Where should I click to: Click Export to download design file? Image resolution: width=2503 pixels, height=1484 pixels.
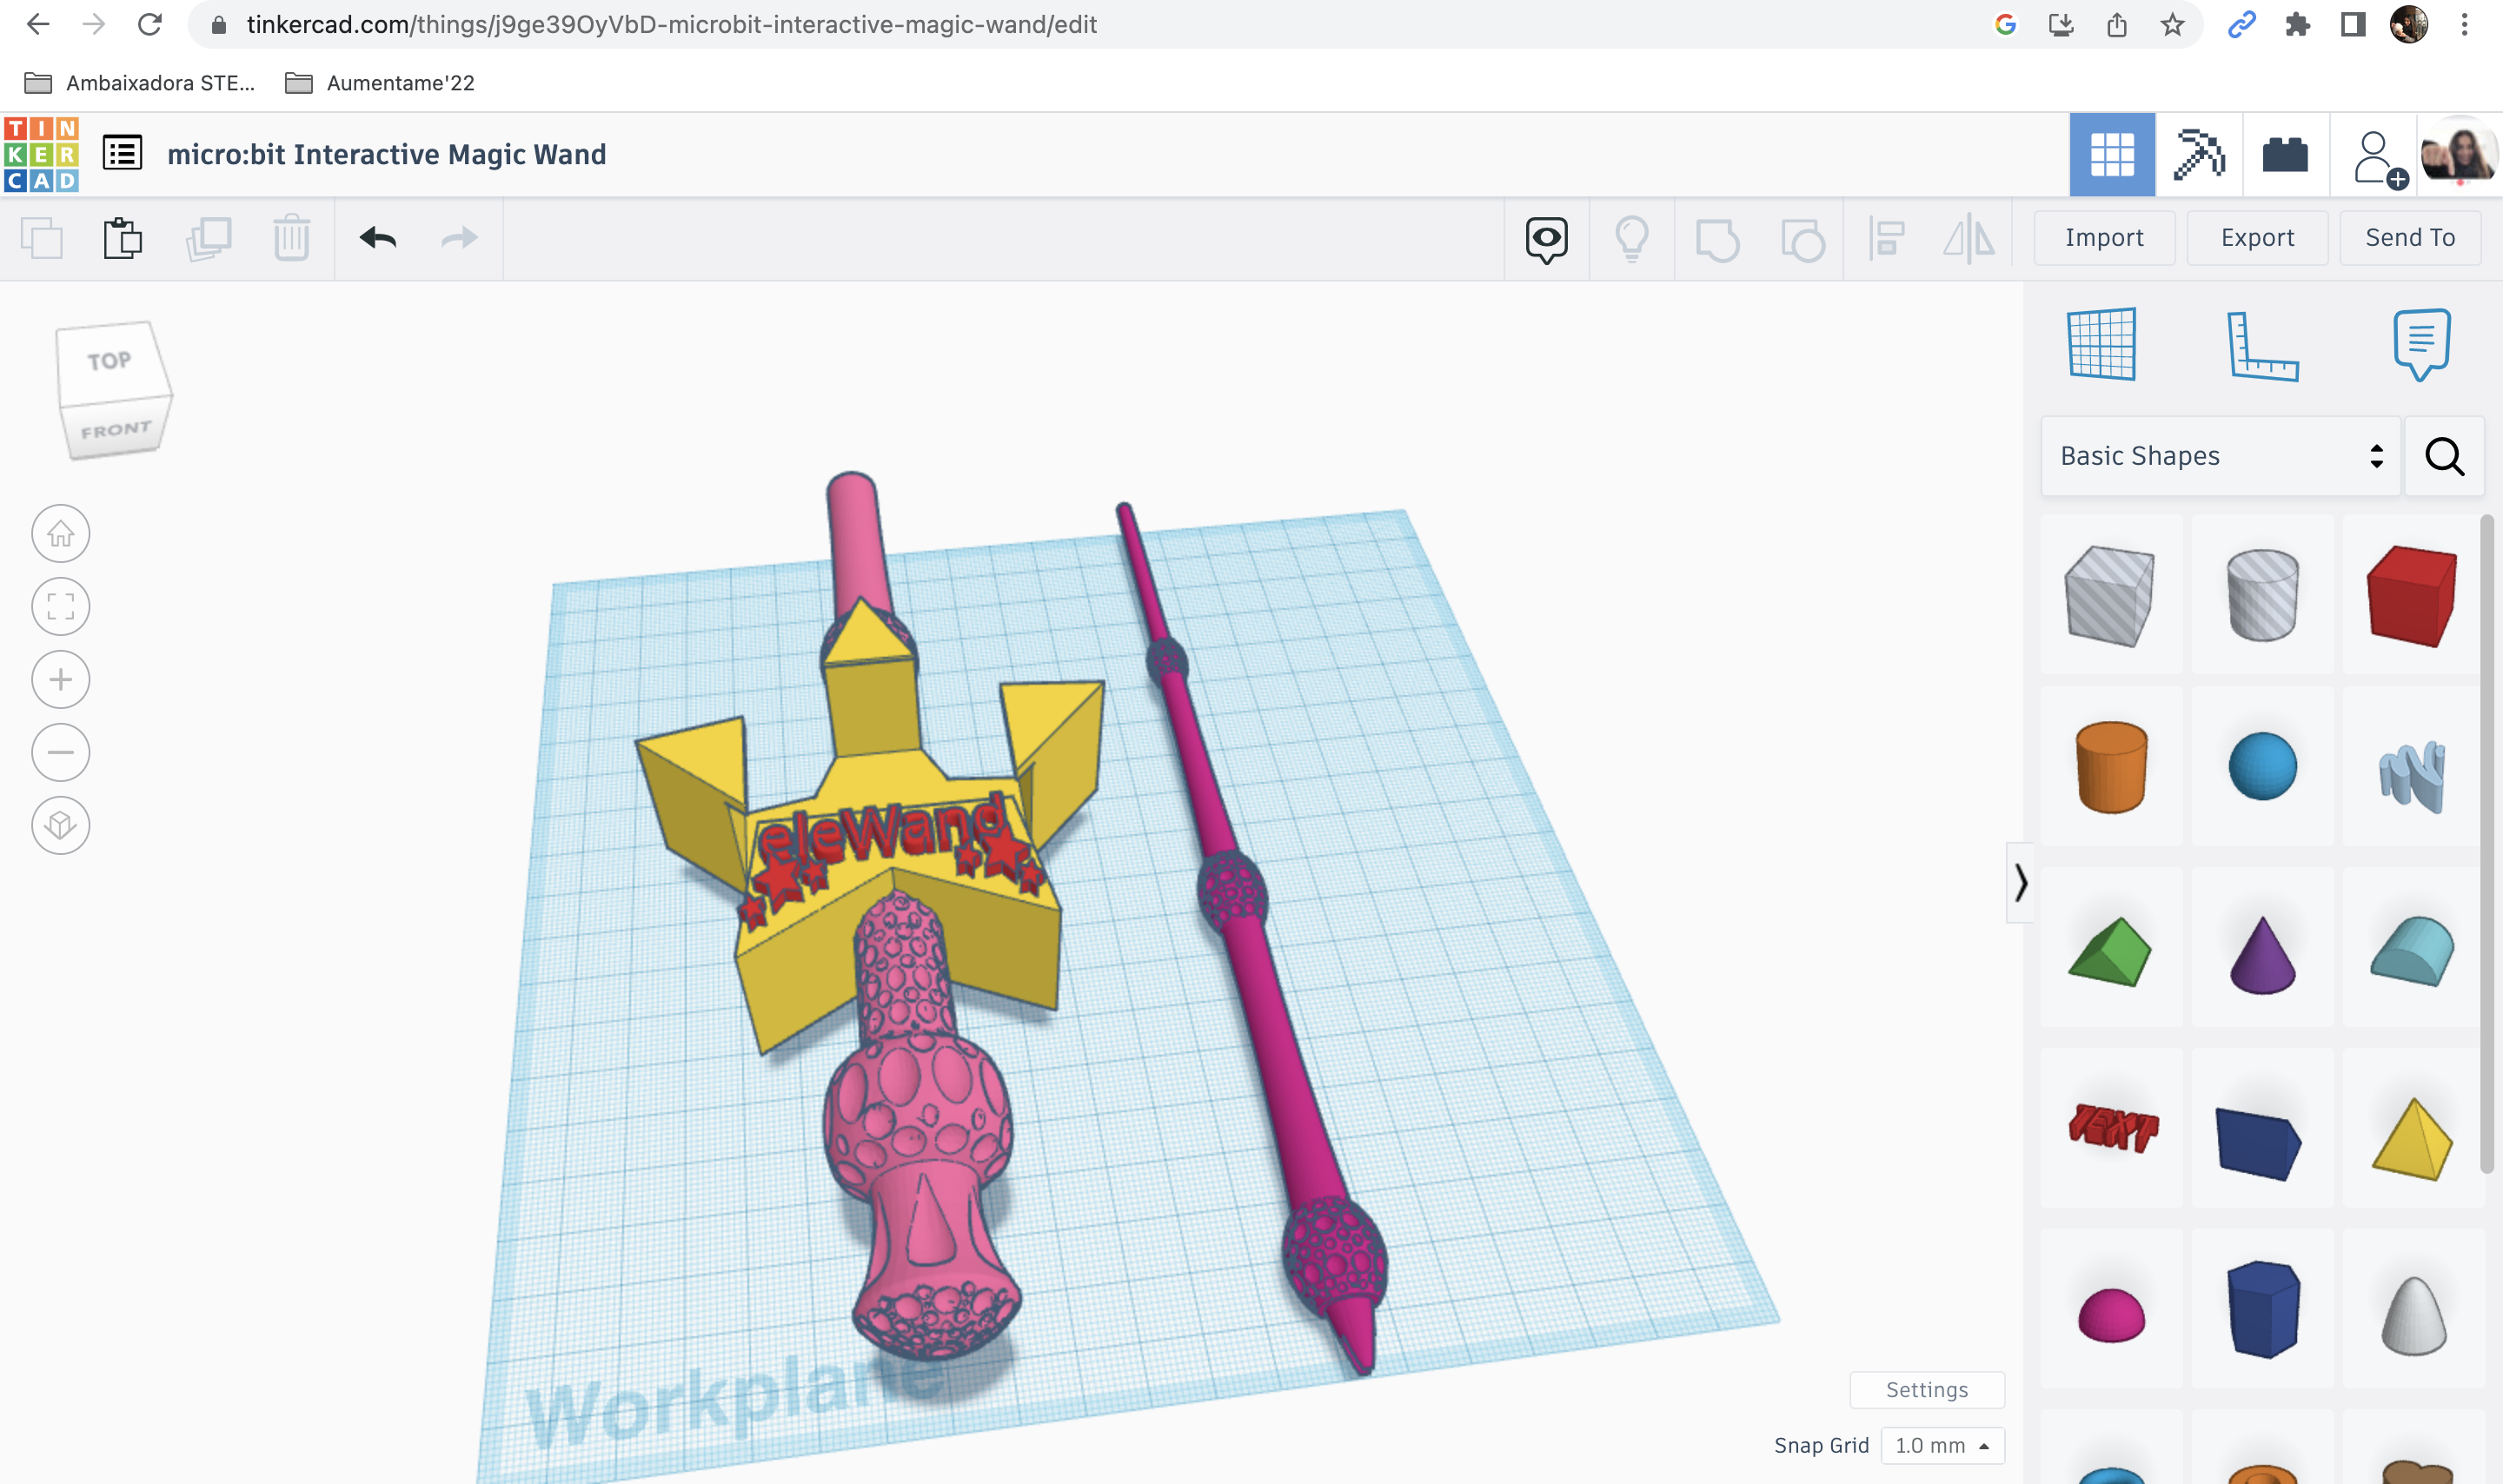pyautogui.click(x=2255, y=236)
